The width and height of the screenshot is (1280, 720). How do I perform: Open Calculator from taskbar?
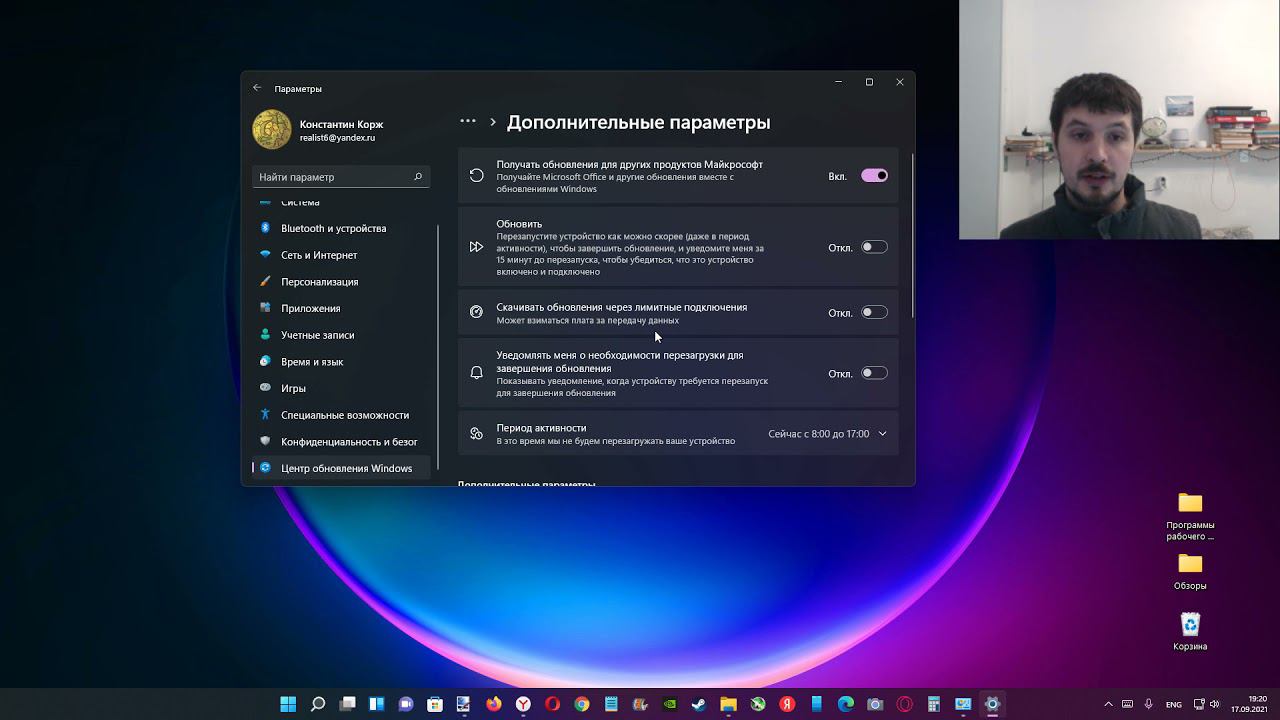[934, 704]
